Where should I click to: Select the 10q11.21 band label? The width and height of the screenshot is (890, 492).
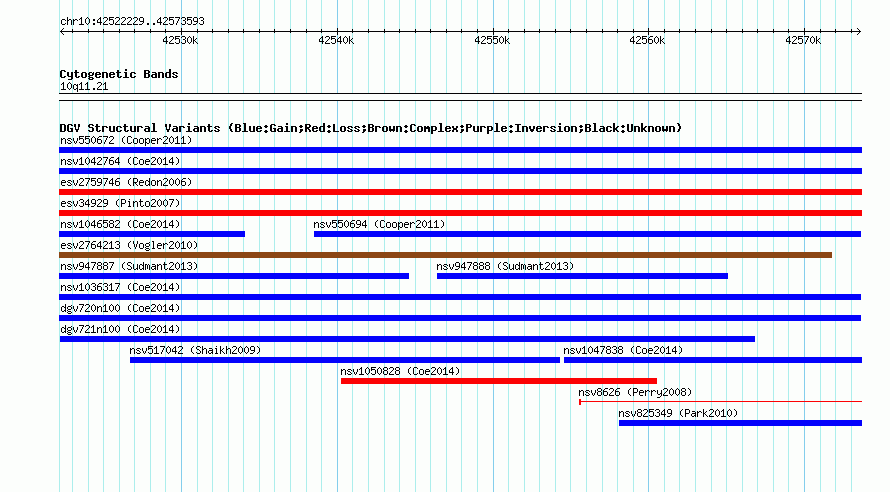click(84, 86)
